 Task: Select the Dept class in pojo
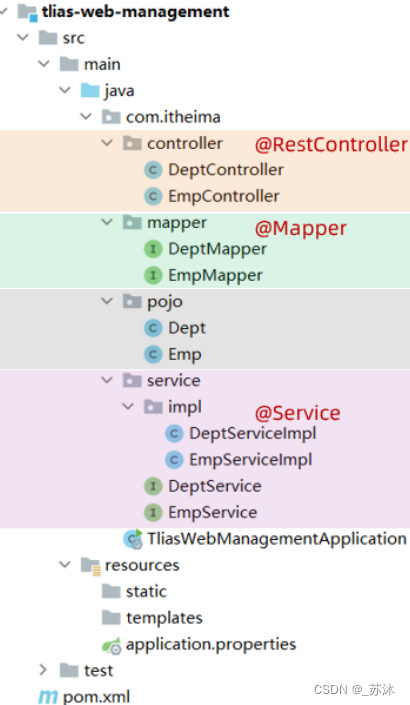click(187, 328)
